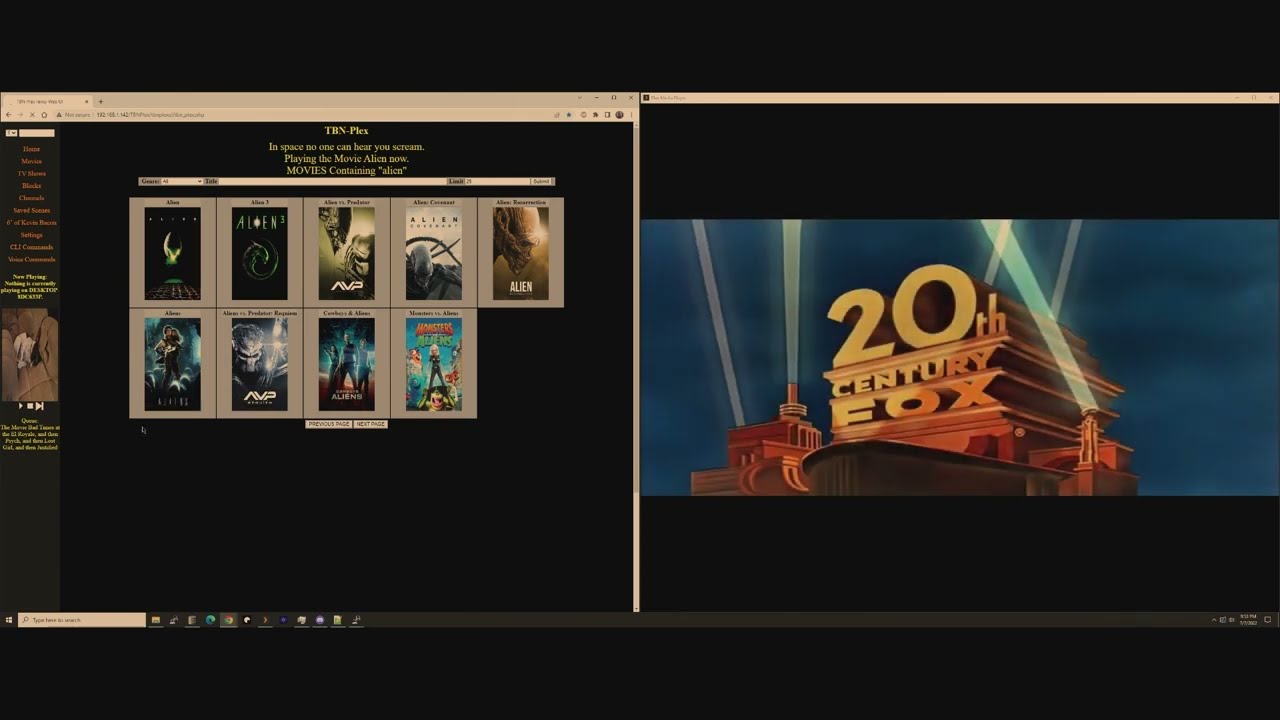Image resolution: width=1280 pixels, height=720 pixels.
Task: Click the sidebar top text field
Action: (x=37, y=133)
